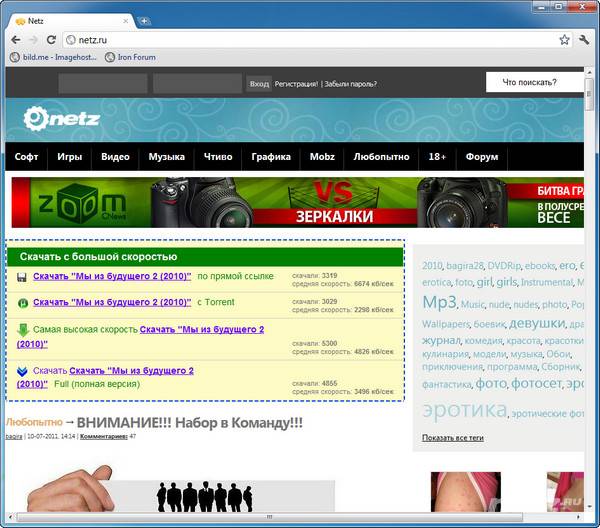Click the netz.ru address bar
Screen dimensions: 600x528
tap(300, 40)
